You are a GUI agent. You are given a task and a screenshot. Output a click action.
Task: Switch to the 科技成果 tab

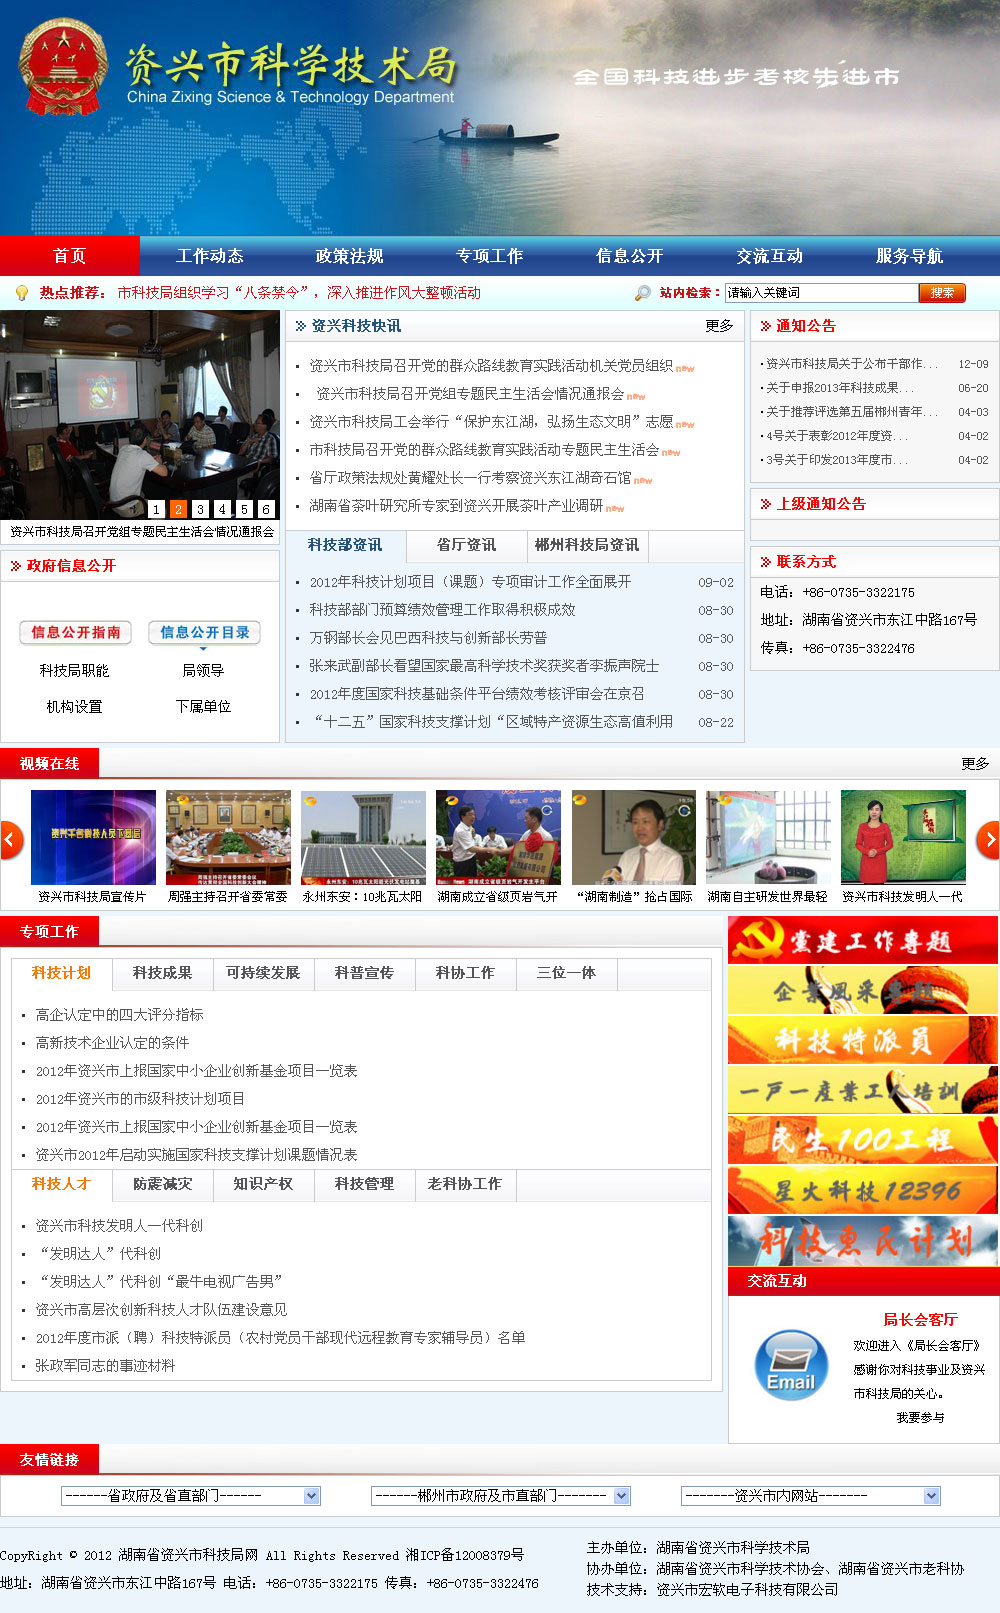(162, 973)
